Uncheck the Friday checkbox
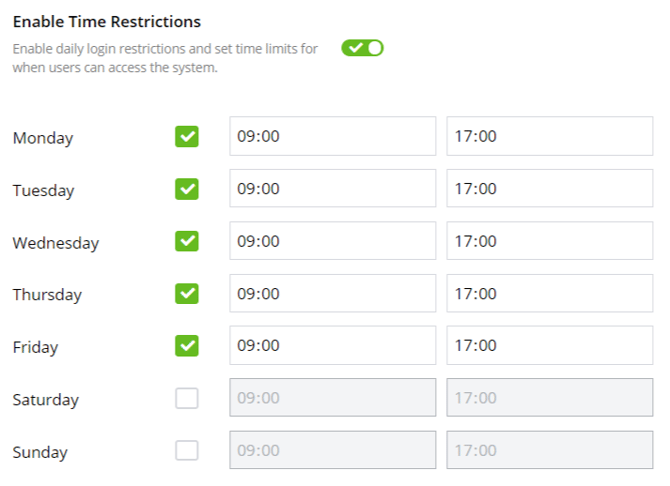Image resolution: width=670 pixels, height=486 pixels. [187, 346]
